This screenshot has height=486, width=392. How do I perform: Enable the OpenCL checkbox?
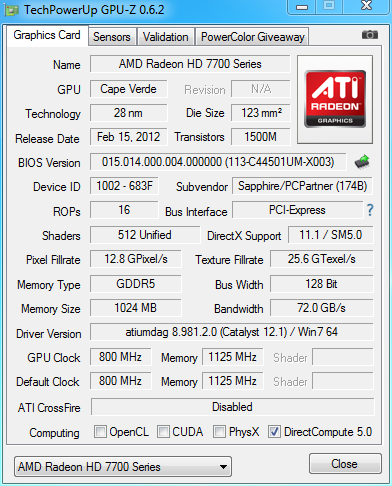tap(100, 431)
